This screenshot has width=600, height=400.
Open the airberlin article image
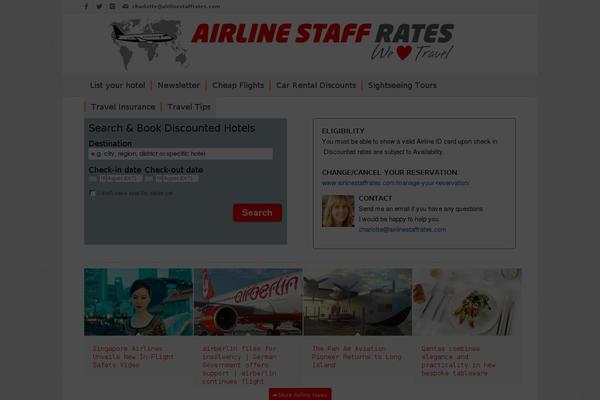[248, 302]
